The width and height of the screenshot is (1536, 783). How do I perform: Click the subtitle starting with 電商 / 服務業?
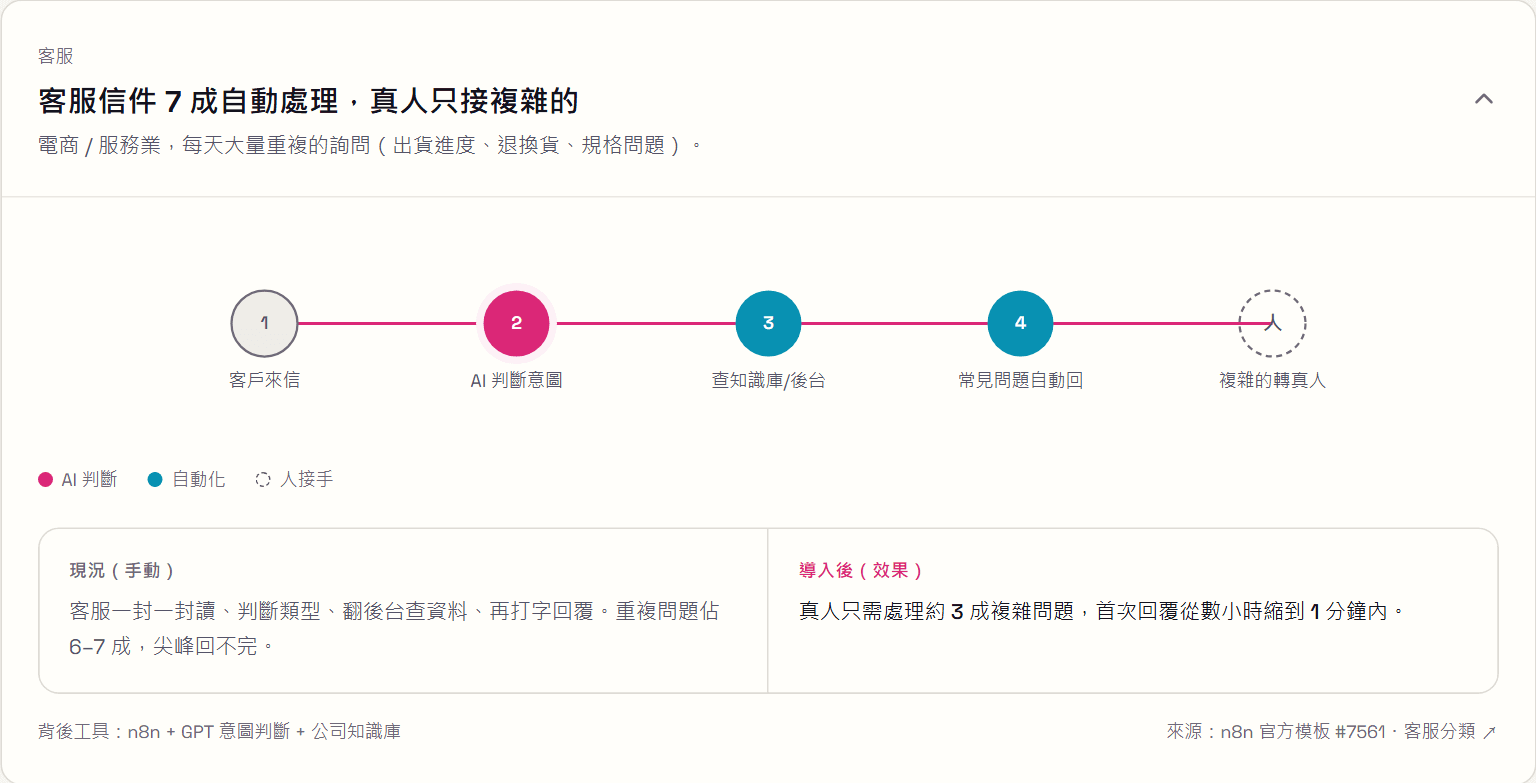[371, 145]
